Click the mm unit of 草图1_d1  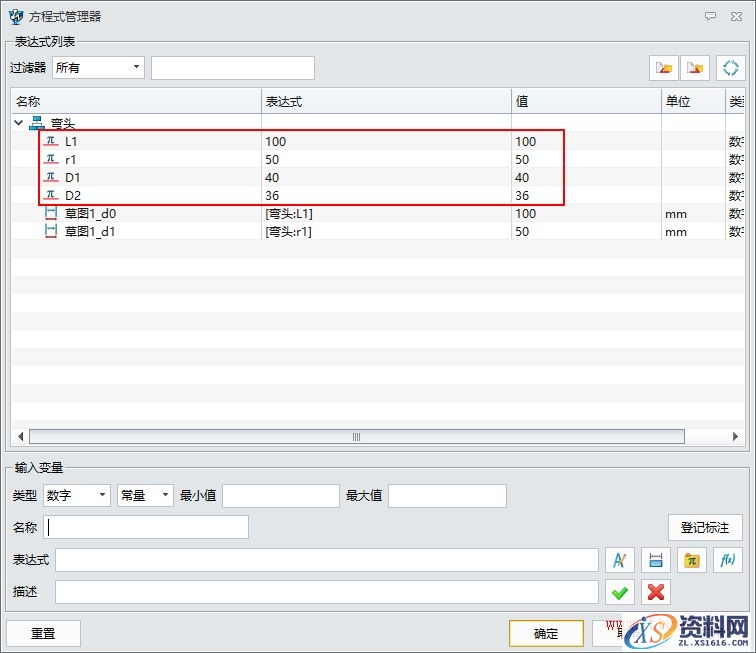676,232
